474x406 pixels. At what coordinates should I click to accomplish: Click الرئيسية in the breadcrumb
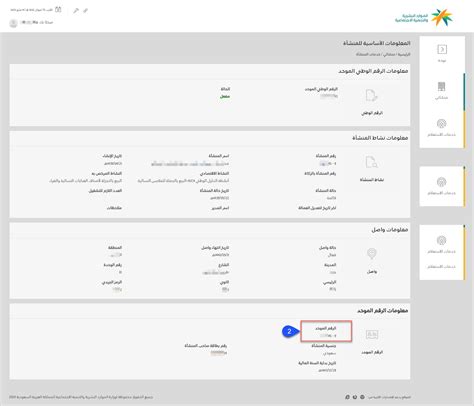tap(404, 54)
